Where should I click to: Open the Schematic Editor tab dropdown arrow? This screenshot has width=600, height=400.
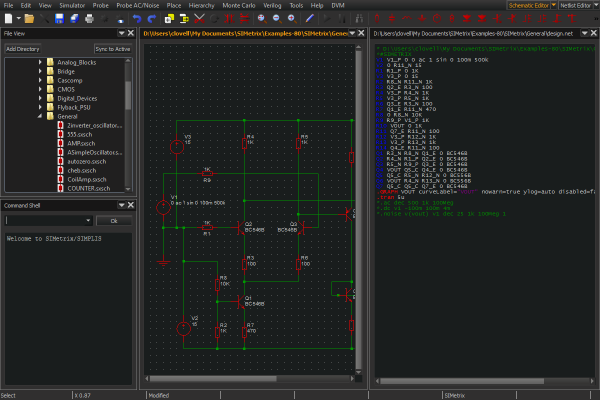553,5
